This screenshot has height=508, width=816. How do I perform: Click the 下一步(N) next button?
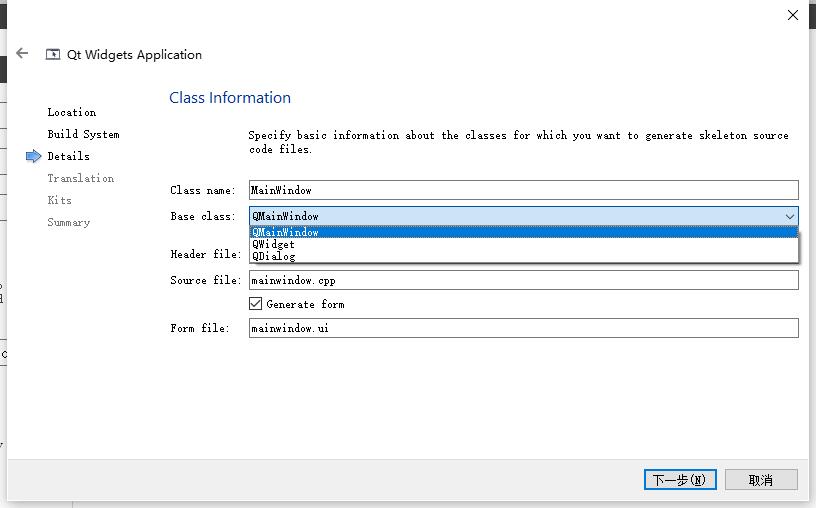point(680,479)
